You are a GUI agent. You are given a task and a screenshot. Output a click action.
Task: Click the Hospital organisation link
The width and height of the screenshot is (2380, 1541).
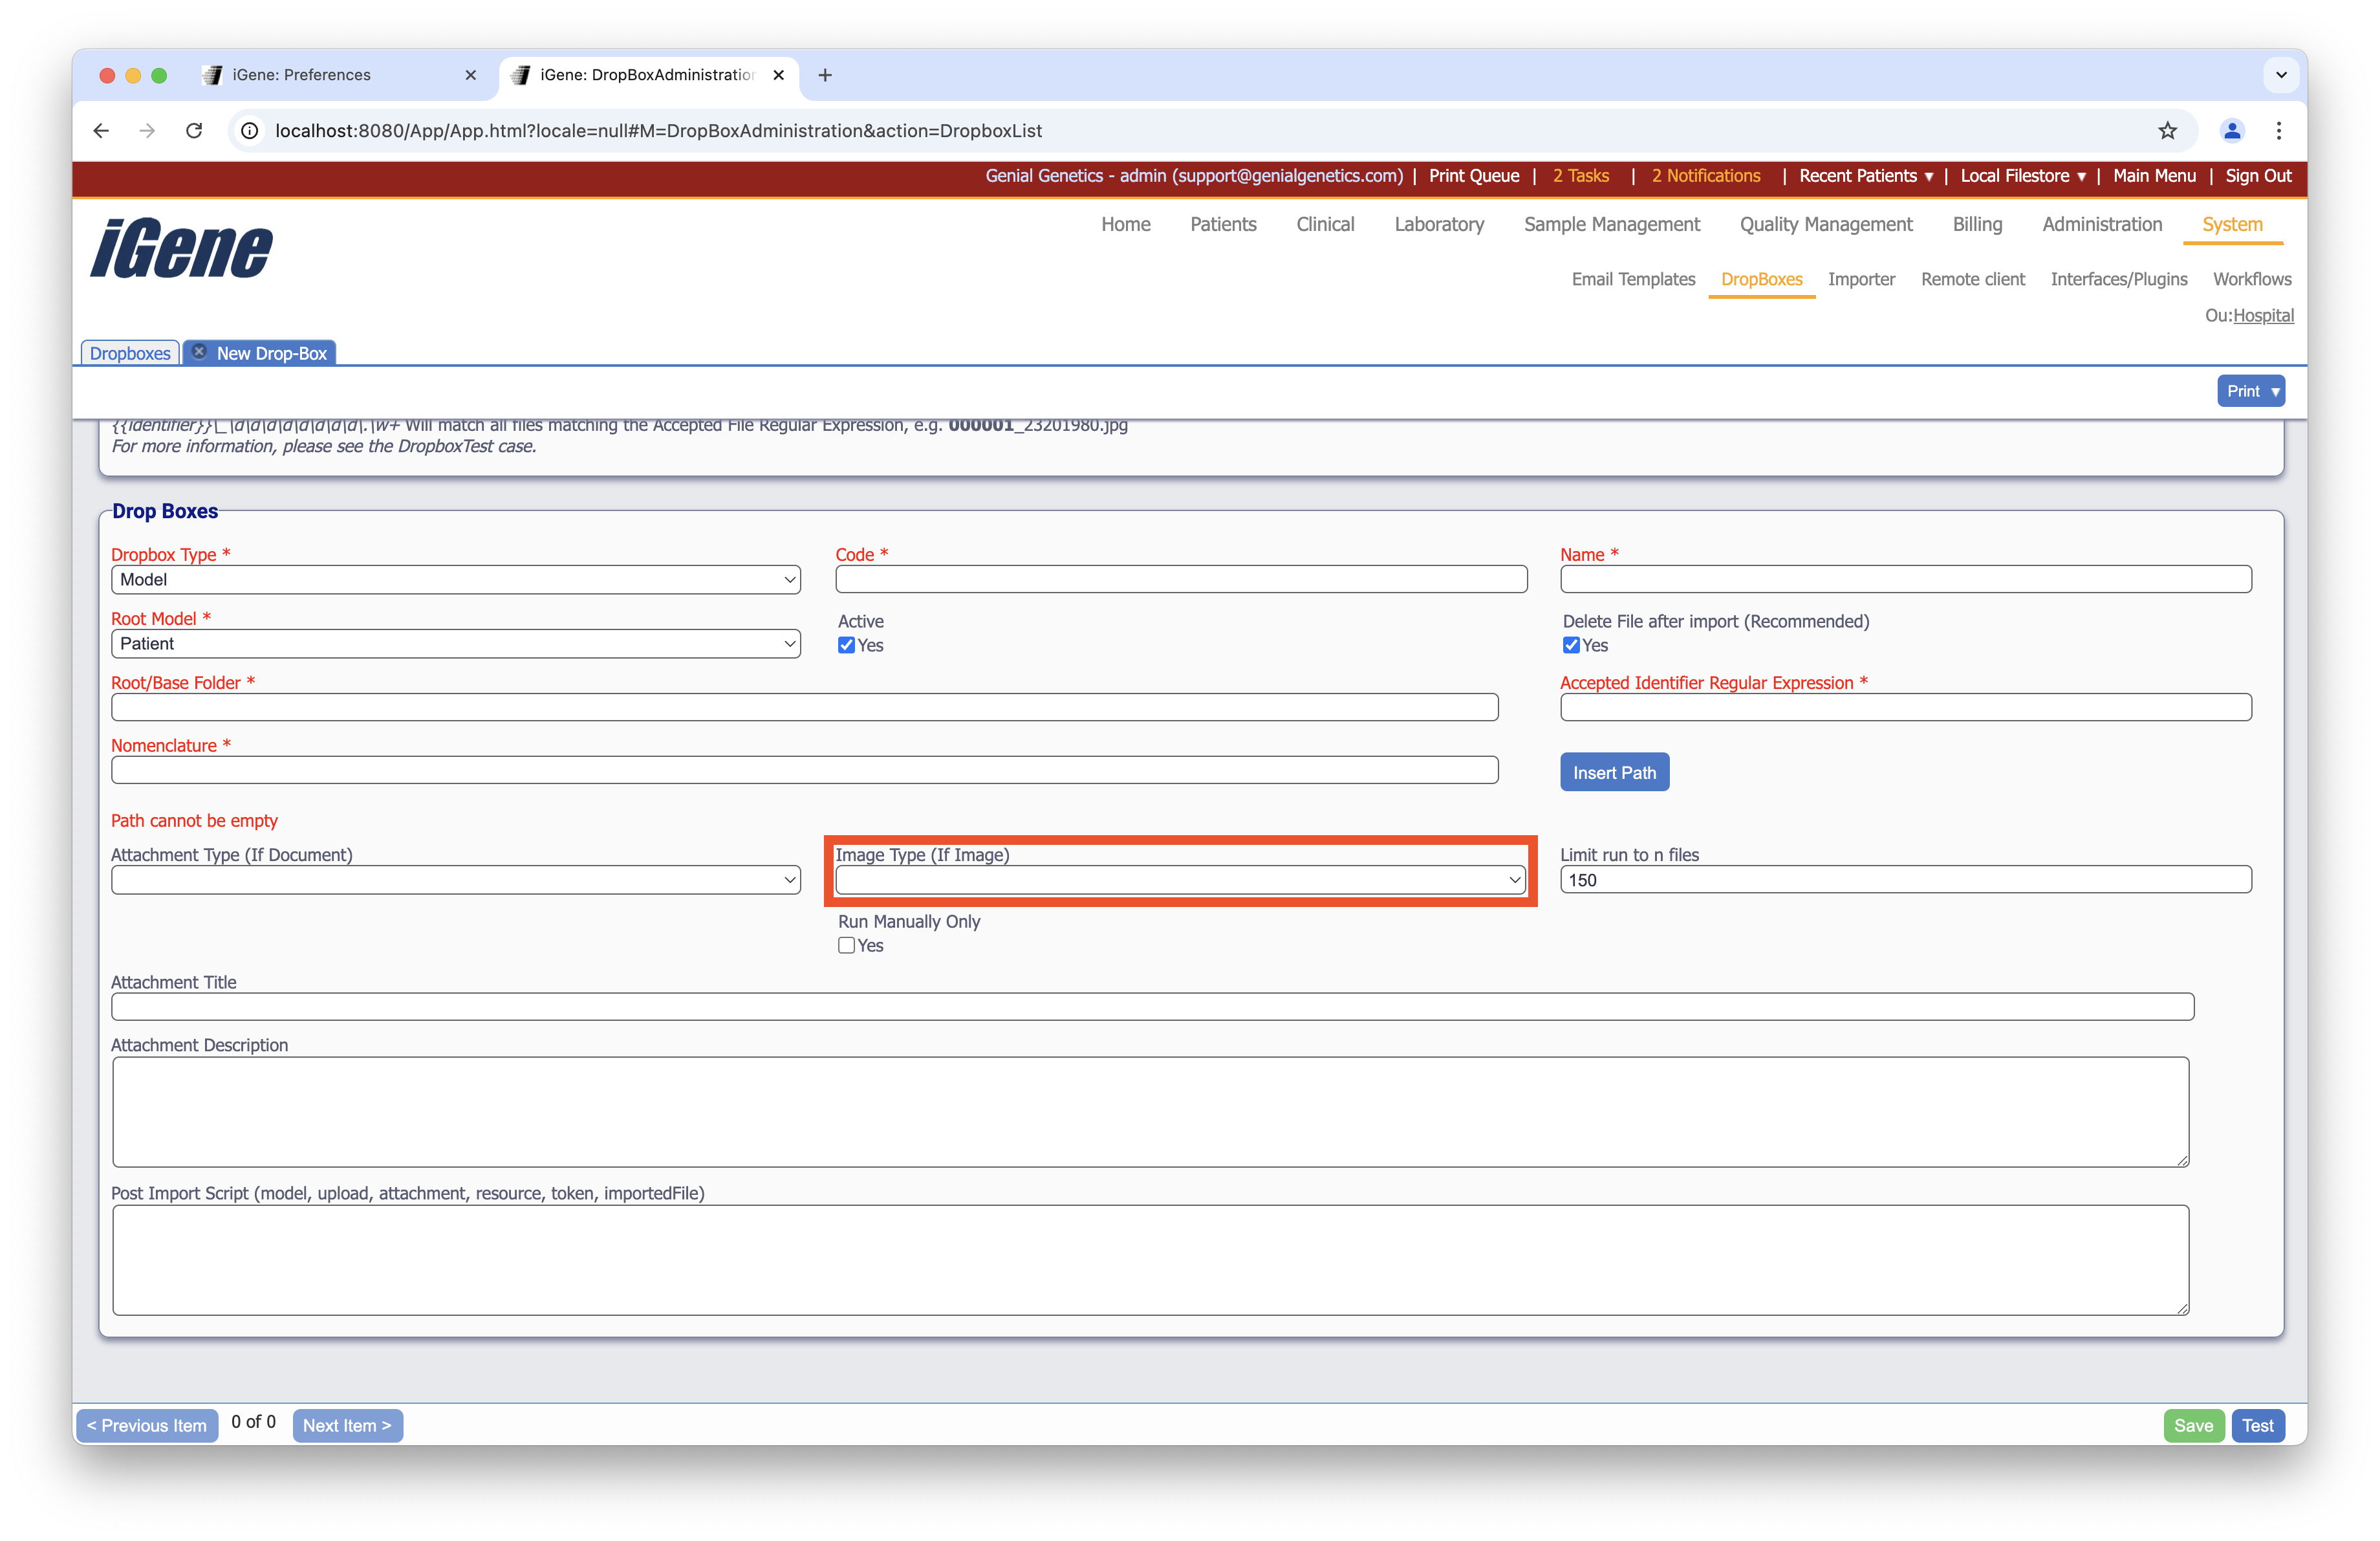tap(2263, 315)
